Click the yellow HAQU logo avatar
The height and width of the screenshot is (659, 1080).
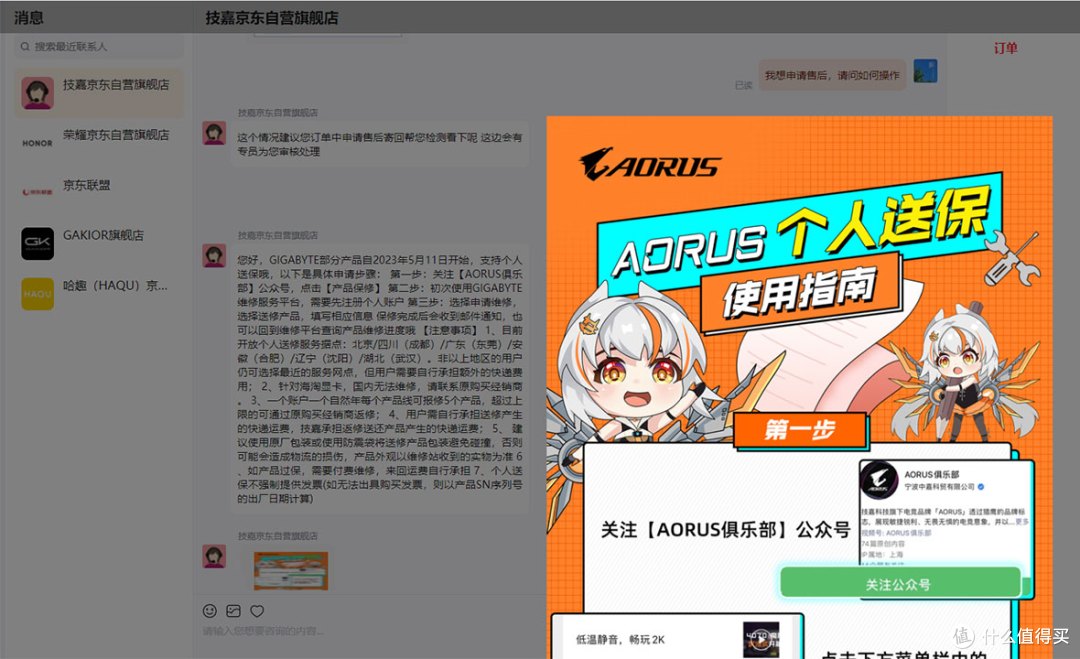click(37, 293)
